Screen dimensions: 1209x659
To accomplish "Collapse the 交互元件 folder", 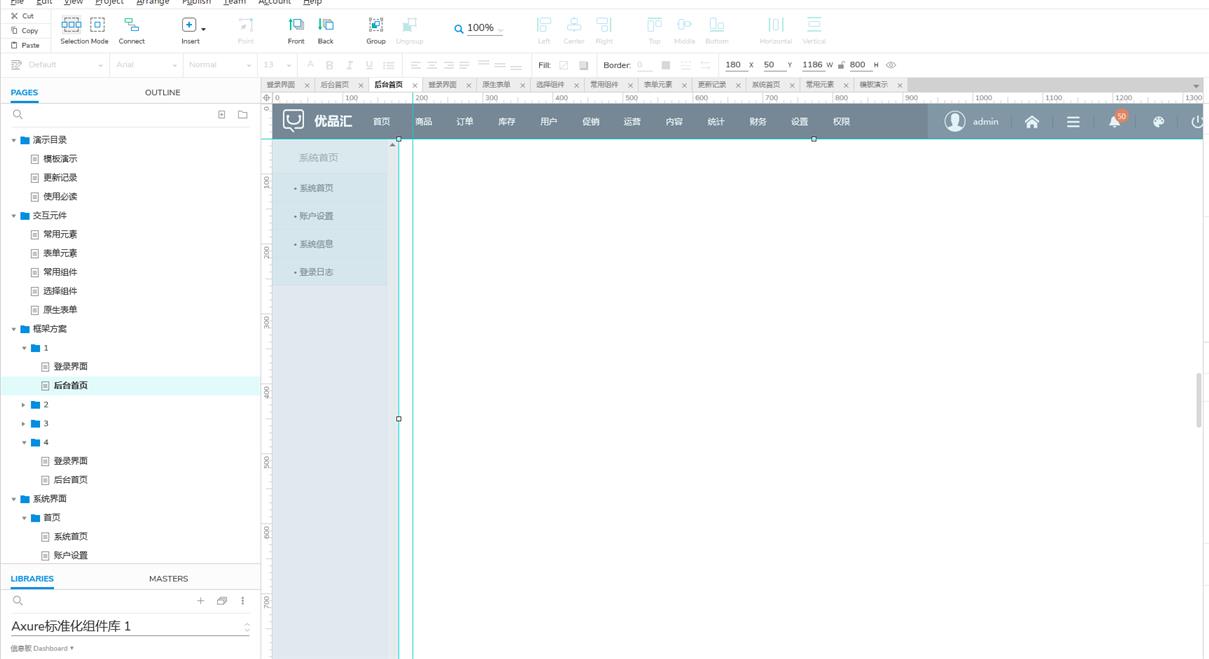I will pyautogui.click(x=14, y=216).
